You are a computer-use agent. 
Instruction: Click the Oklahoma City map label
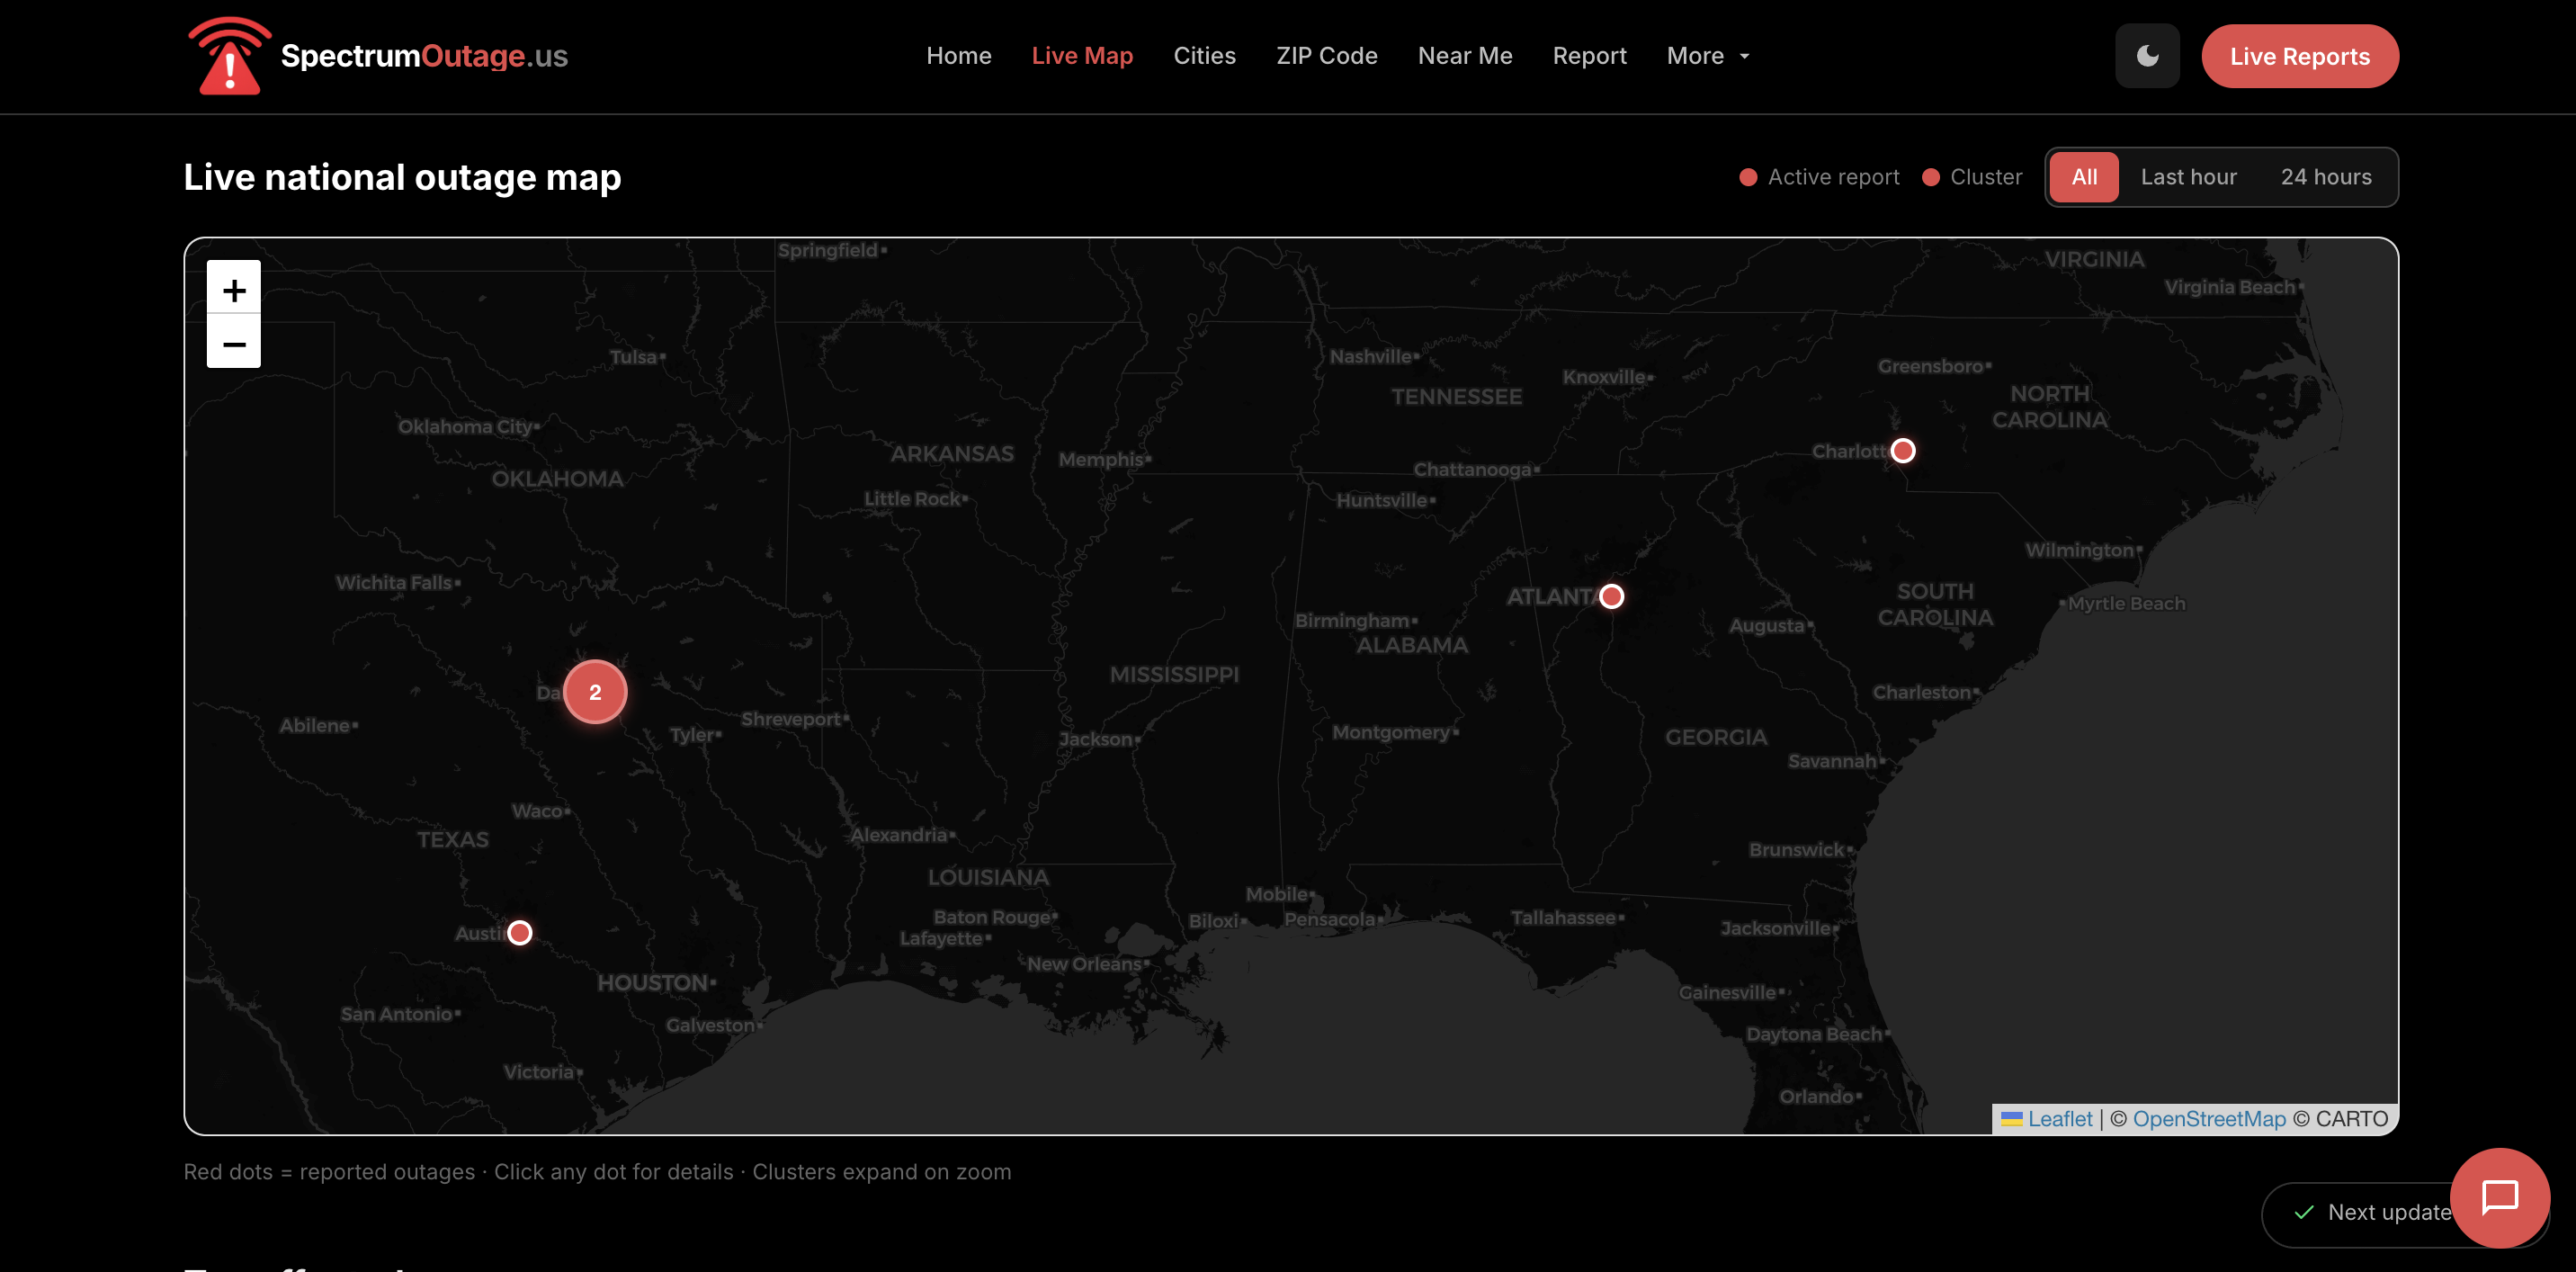pos(465,427)
